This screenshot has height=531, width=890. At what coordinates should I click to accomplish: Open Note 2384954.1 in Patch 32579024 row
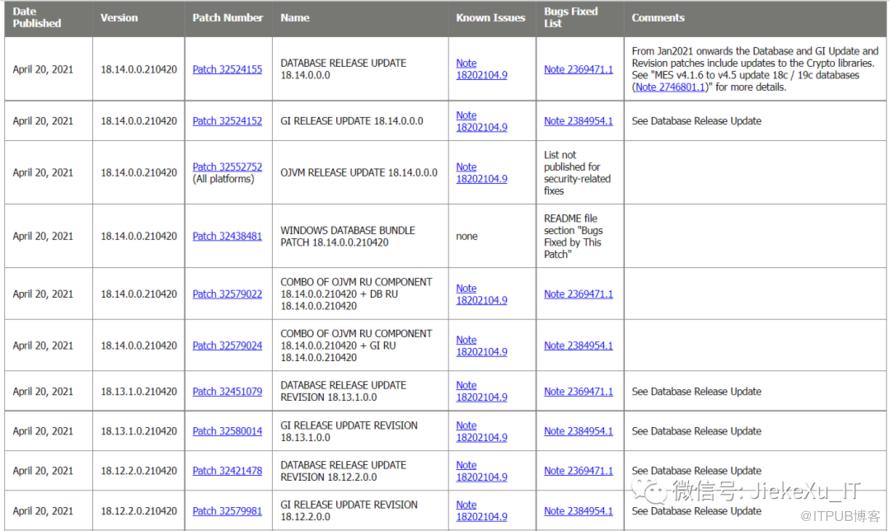coord(578,345)
